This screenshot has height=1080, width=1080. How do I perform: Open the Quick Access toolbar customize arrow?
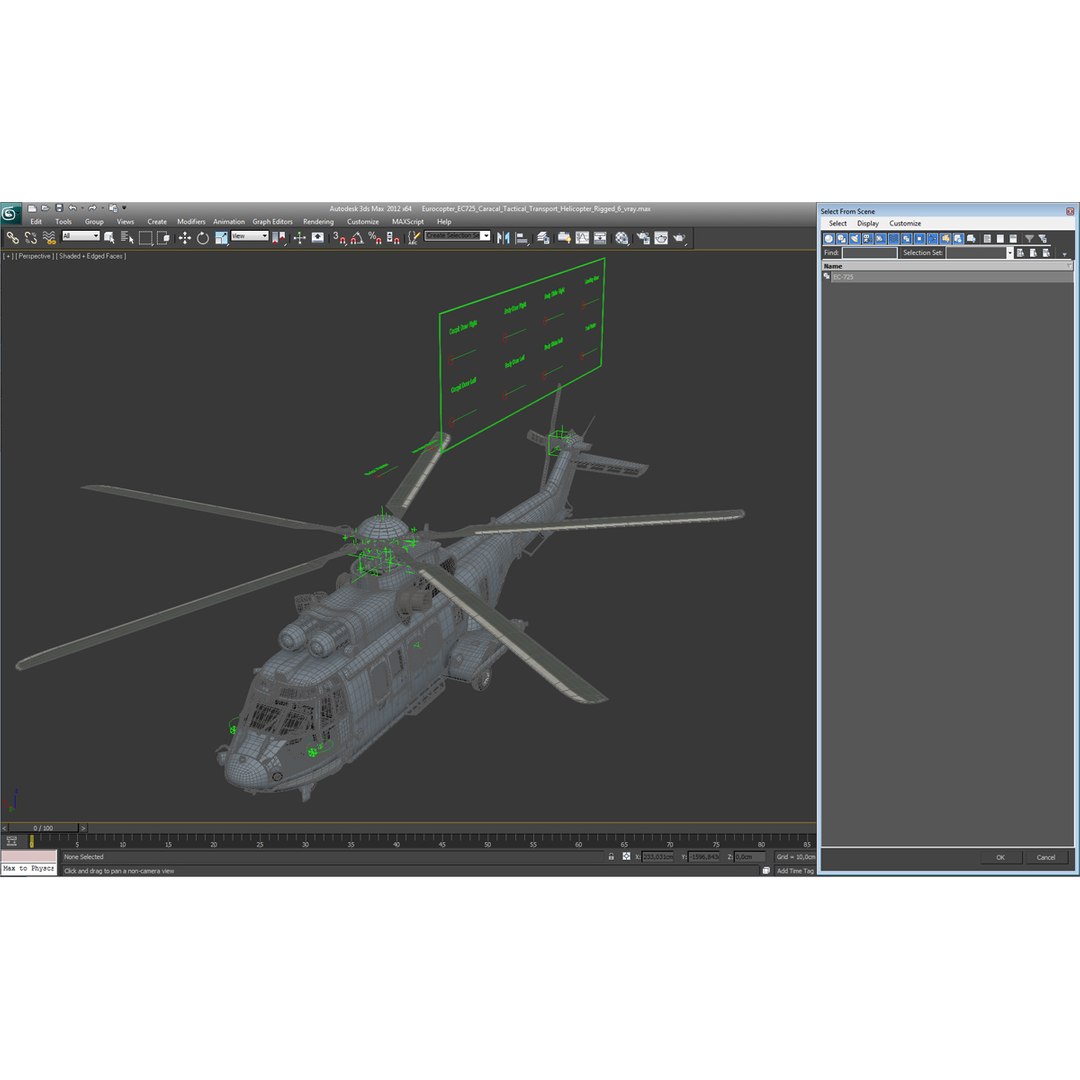point(124,208)
